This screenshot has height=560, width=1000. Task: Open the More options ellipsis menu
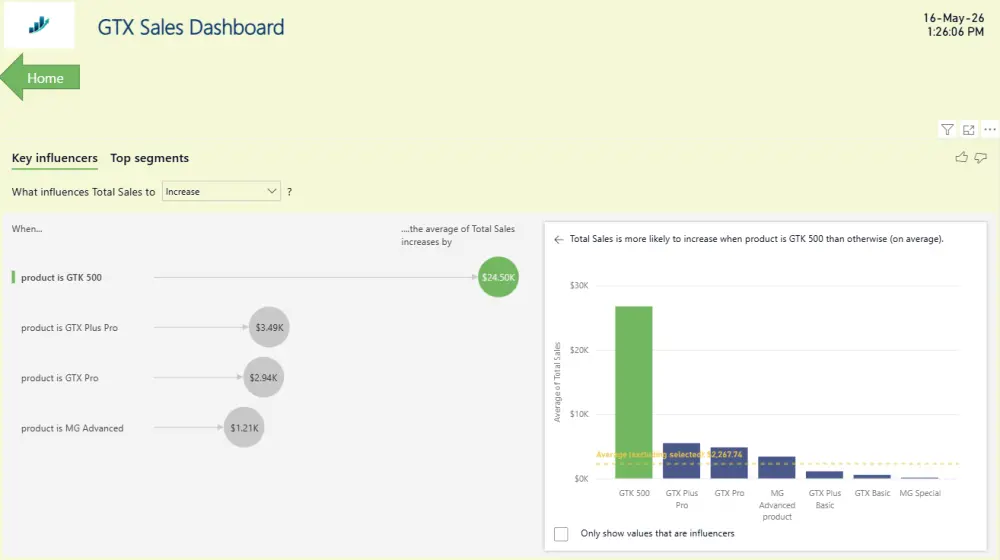[989, 129]
